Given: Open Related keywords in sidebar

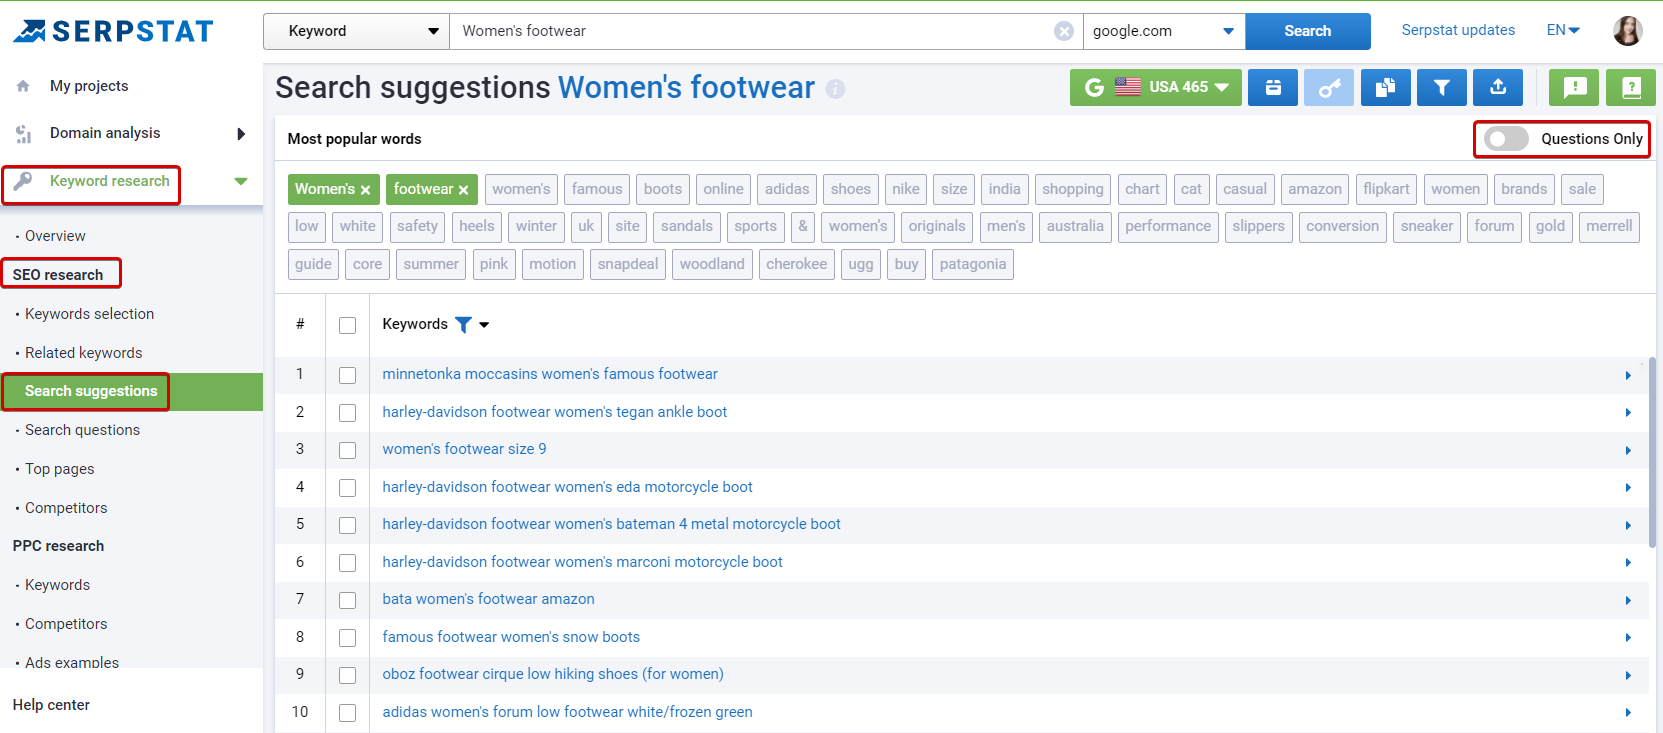Looking at the screenshot, I should 83,353.
